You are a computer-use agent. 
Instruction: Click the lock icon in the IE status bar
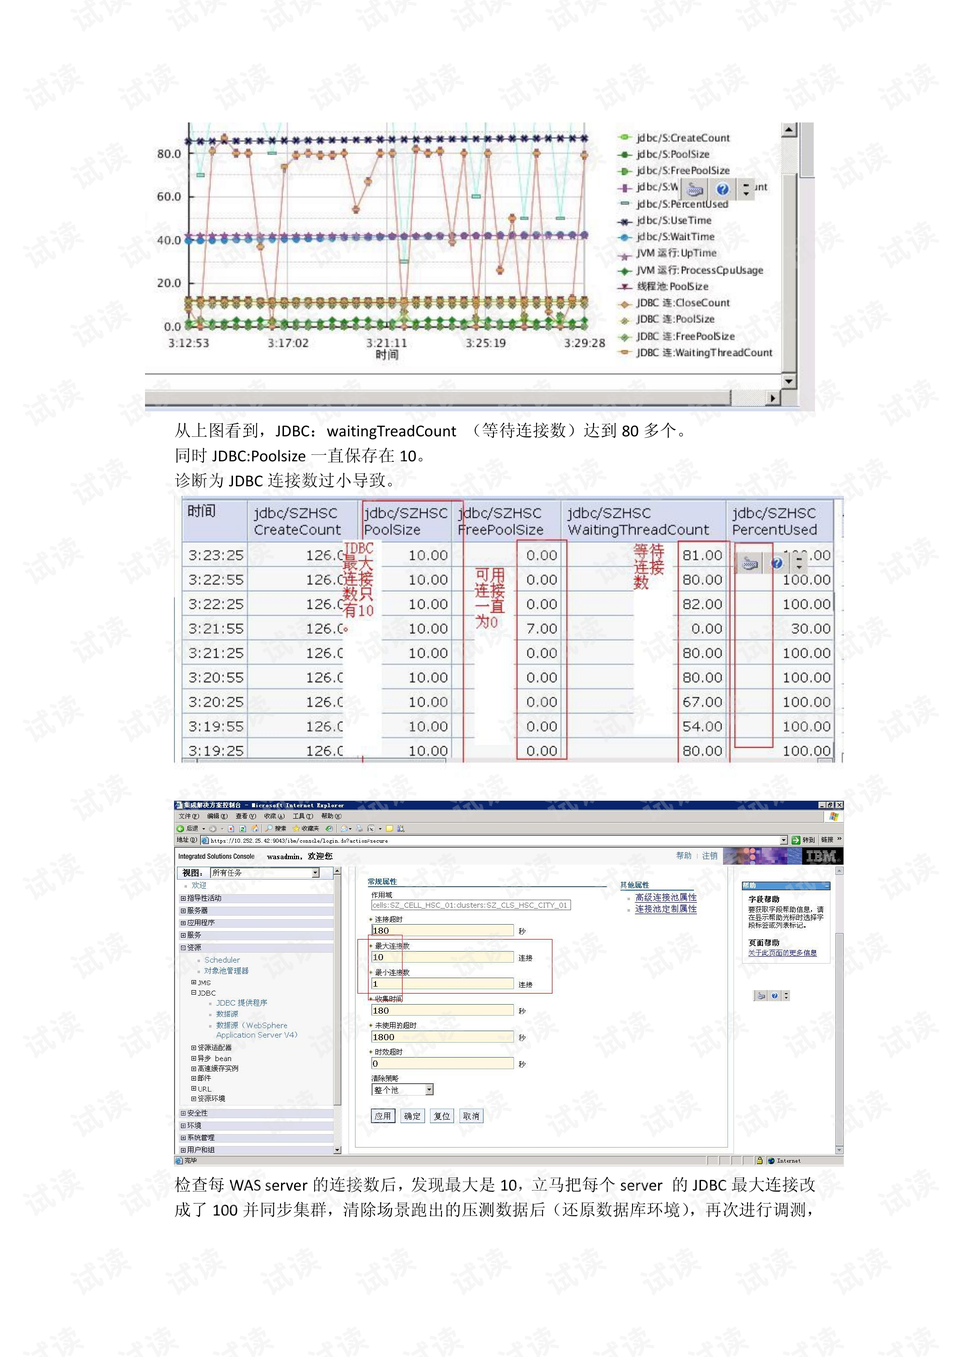tap(760, 1161)
